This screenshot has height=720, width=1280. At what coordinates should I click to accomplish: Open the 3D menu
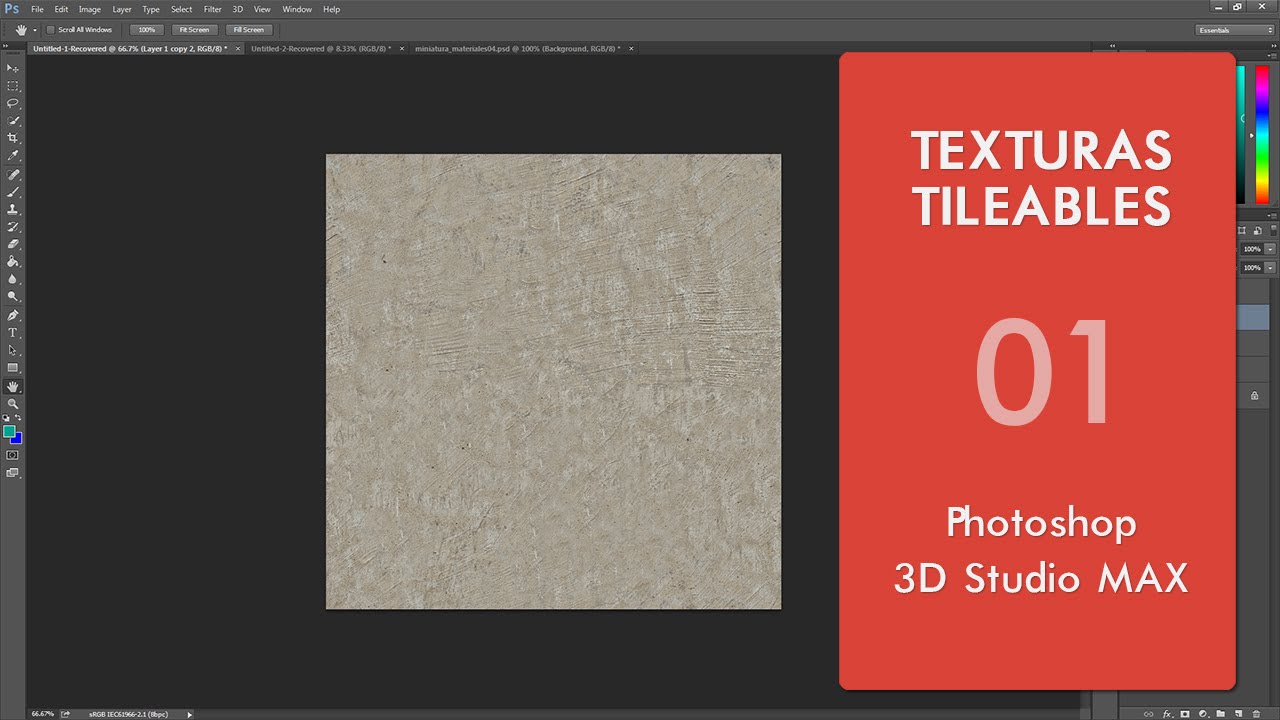pos(238,9)
